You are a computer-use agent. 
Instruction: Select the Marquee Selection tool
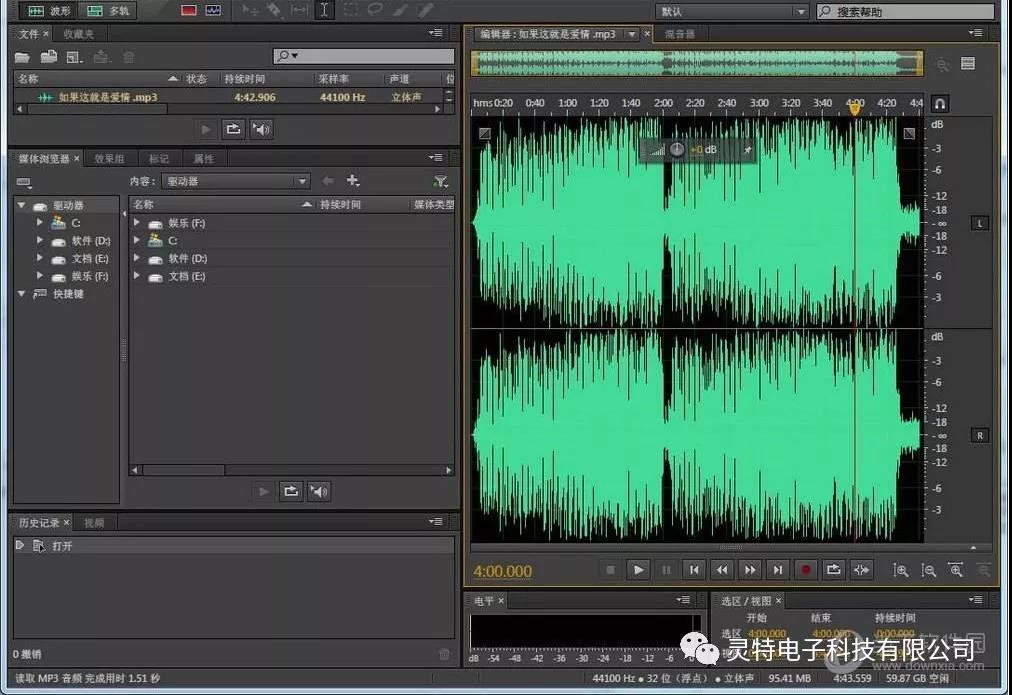tap(350, 10)
